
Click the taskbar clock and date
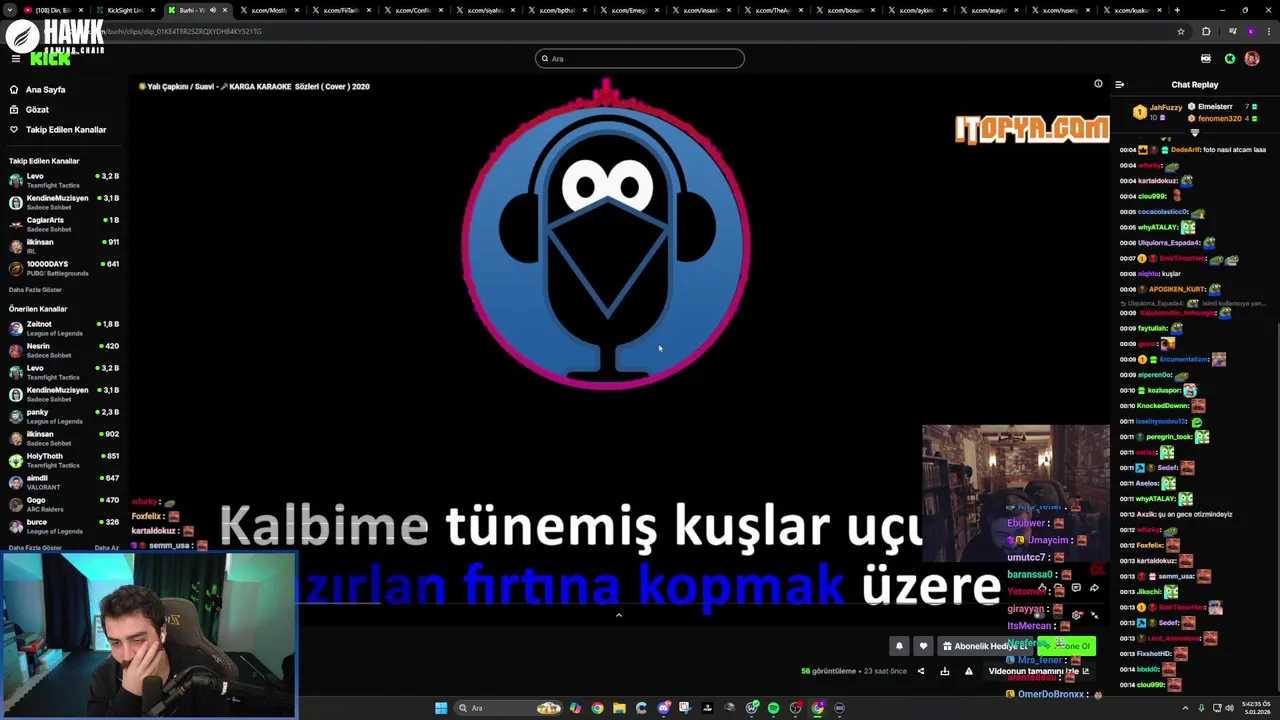coord(1256,708)
